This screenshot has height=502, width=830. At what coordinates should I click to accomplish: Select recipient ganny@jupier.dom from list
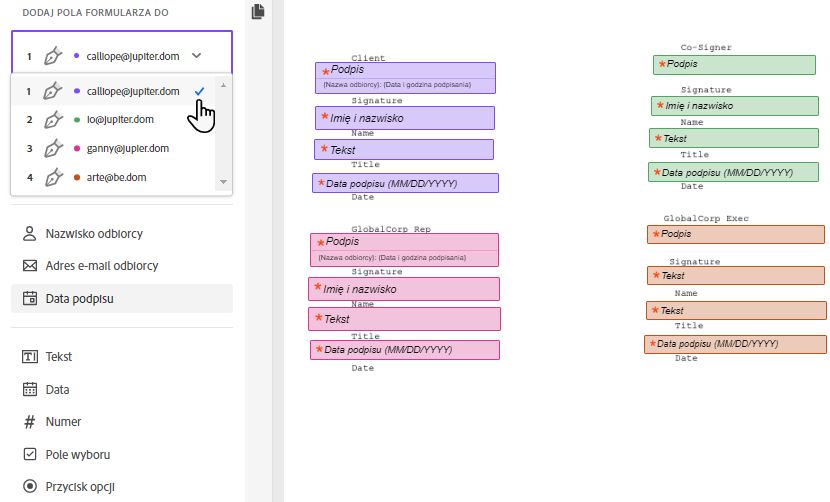120,149
